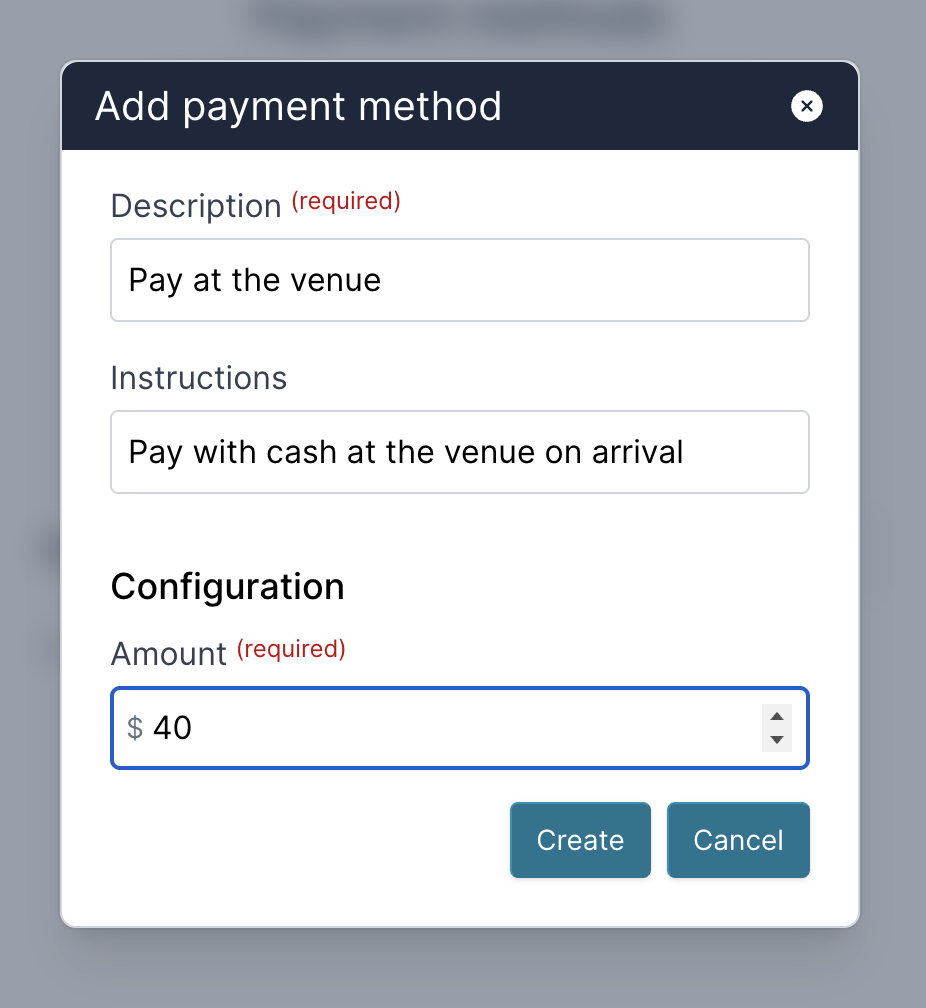Click the 'Pay at the venue' text
Image resolution: width=926 pixels, height=1008 pixels.
(x=255, y=280)
